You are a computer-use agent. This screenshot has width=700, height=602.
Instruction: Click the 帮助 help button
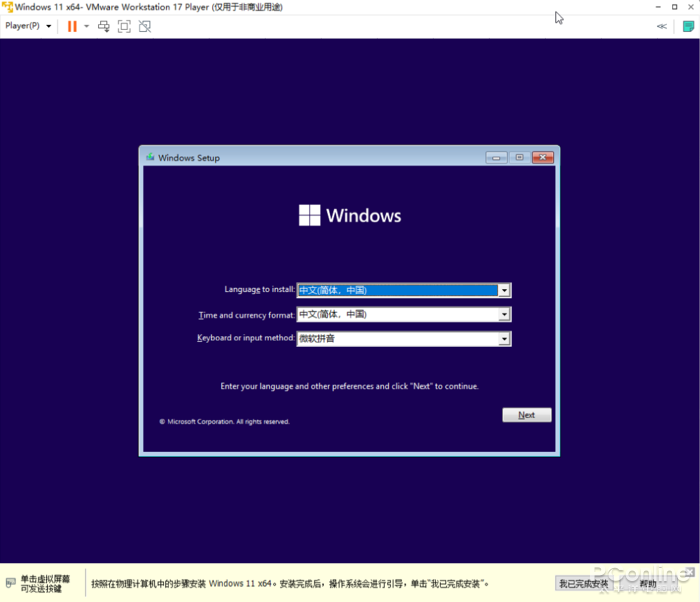(x=648, y=583)
